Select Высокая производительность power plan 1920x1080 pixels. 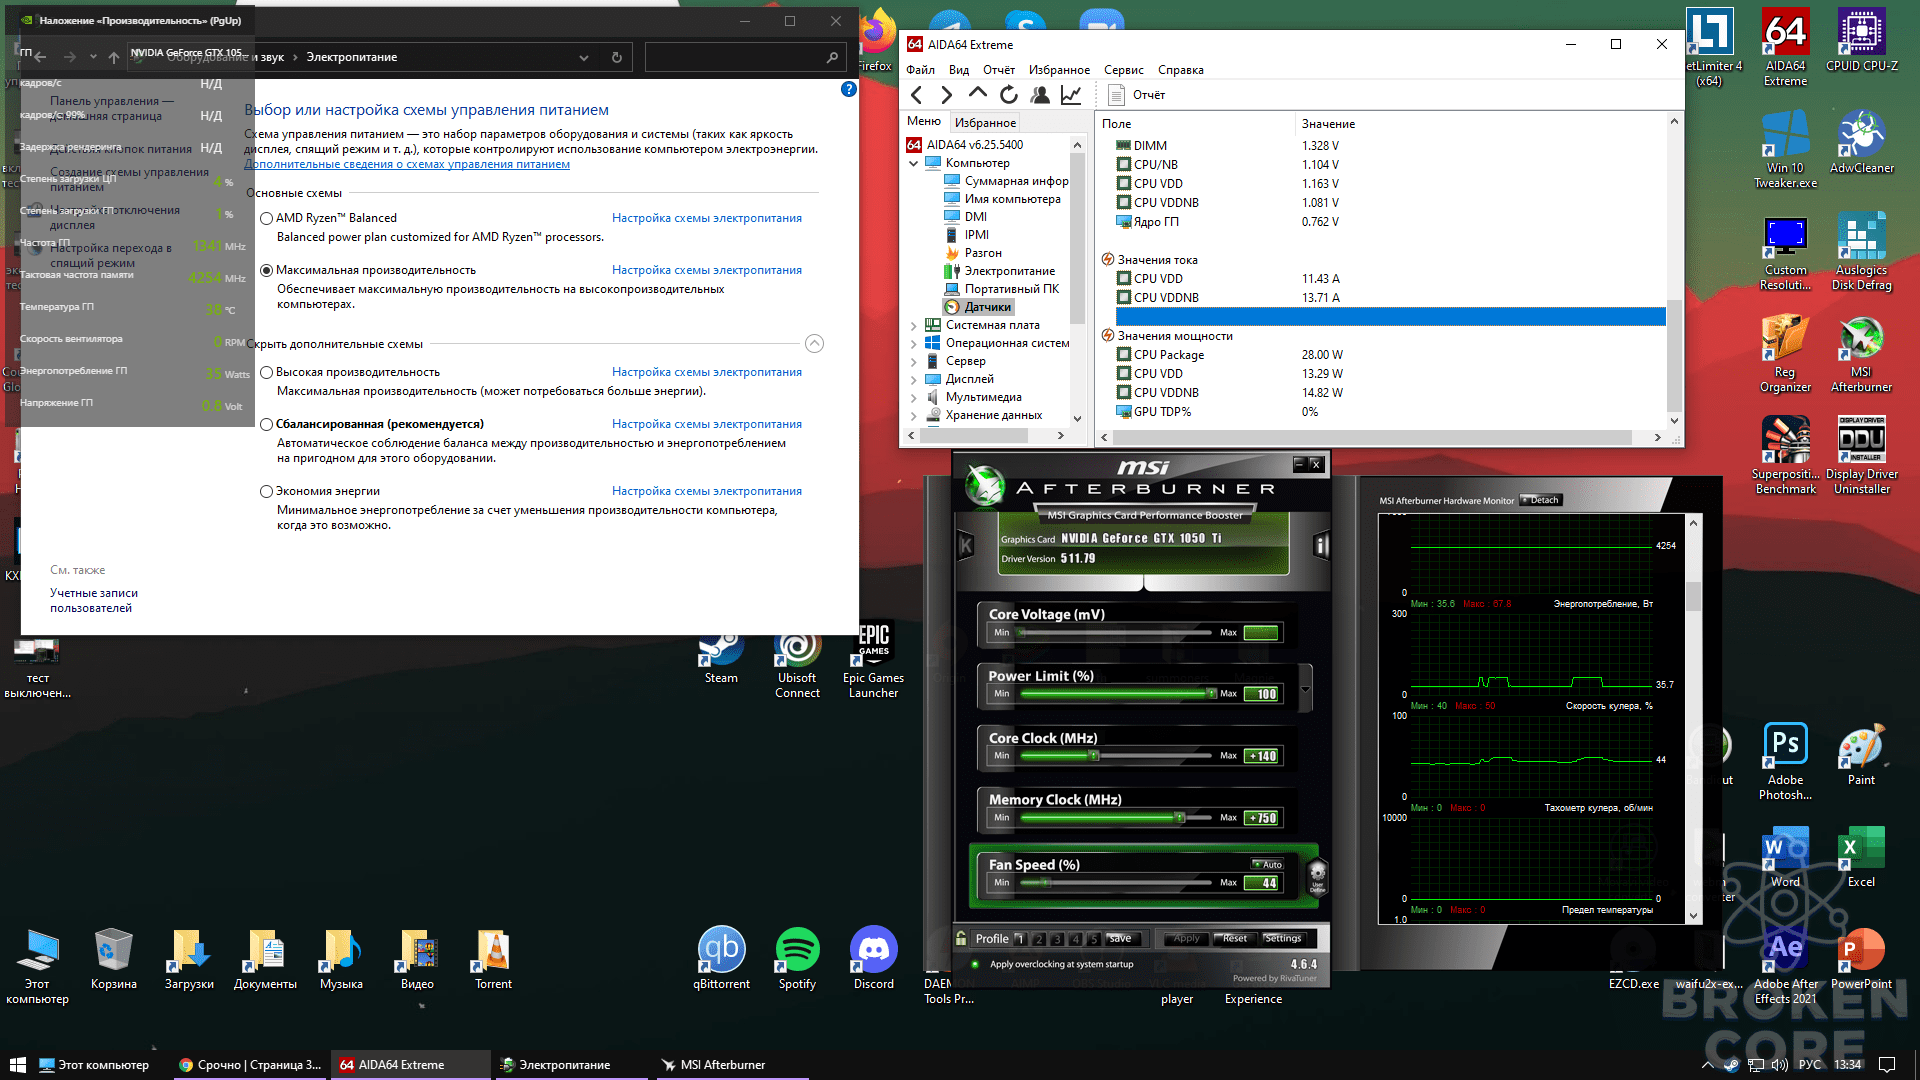pos(266,372)
